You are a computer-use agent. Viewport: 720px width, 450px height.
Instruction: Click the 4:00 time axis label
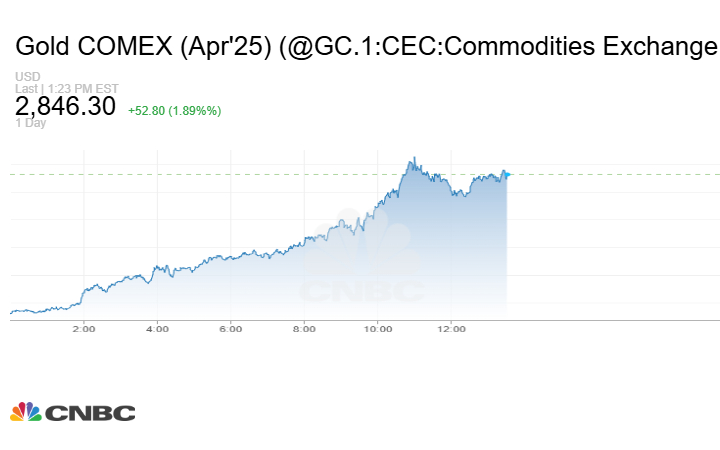click(x=157, y=328)
